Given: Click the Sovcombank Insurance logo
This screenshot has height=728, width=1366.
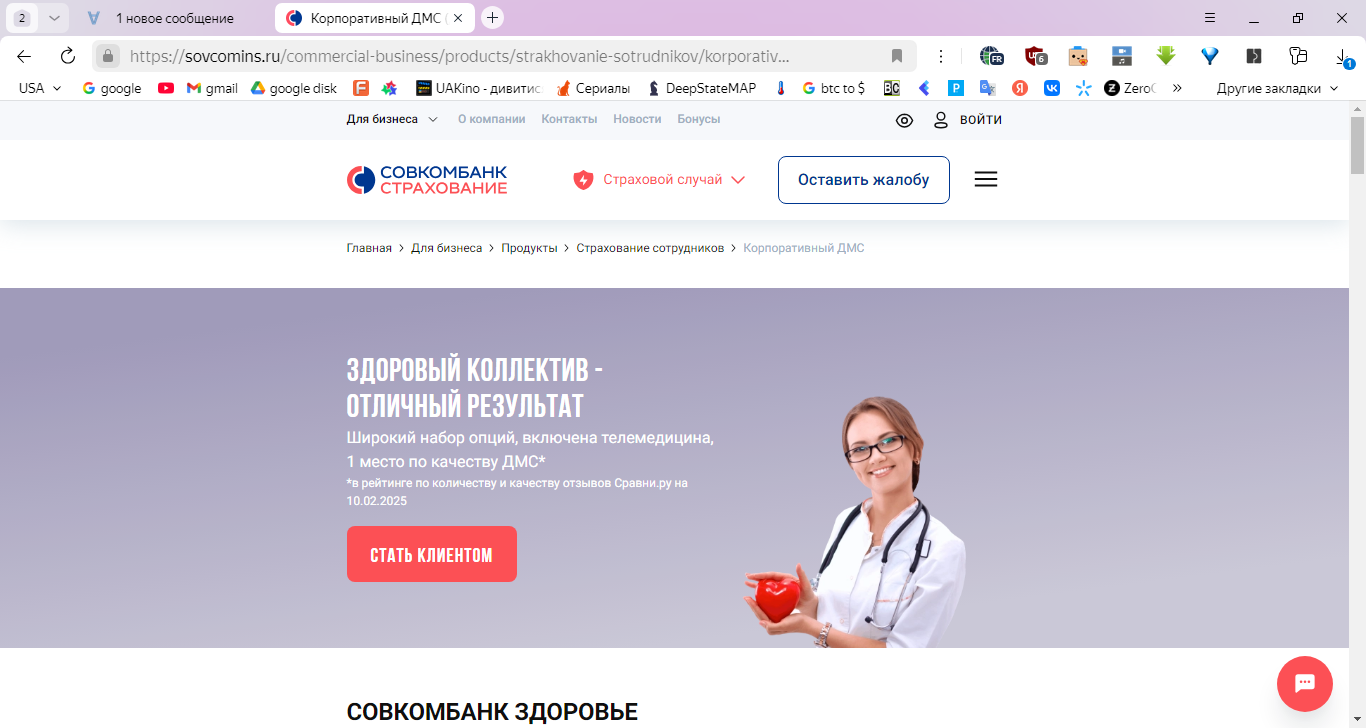Looking at the screenshot, I should tap(427, 180).
